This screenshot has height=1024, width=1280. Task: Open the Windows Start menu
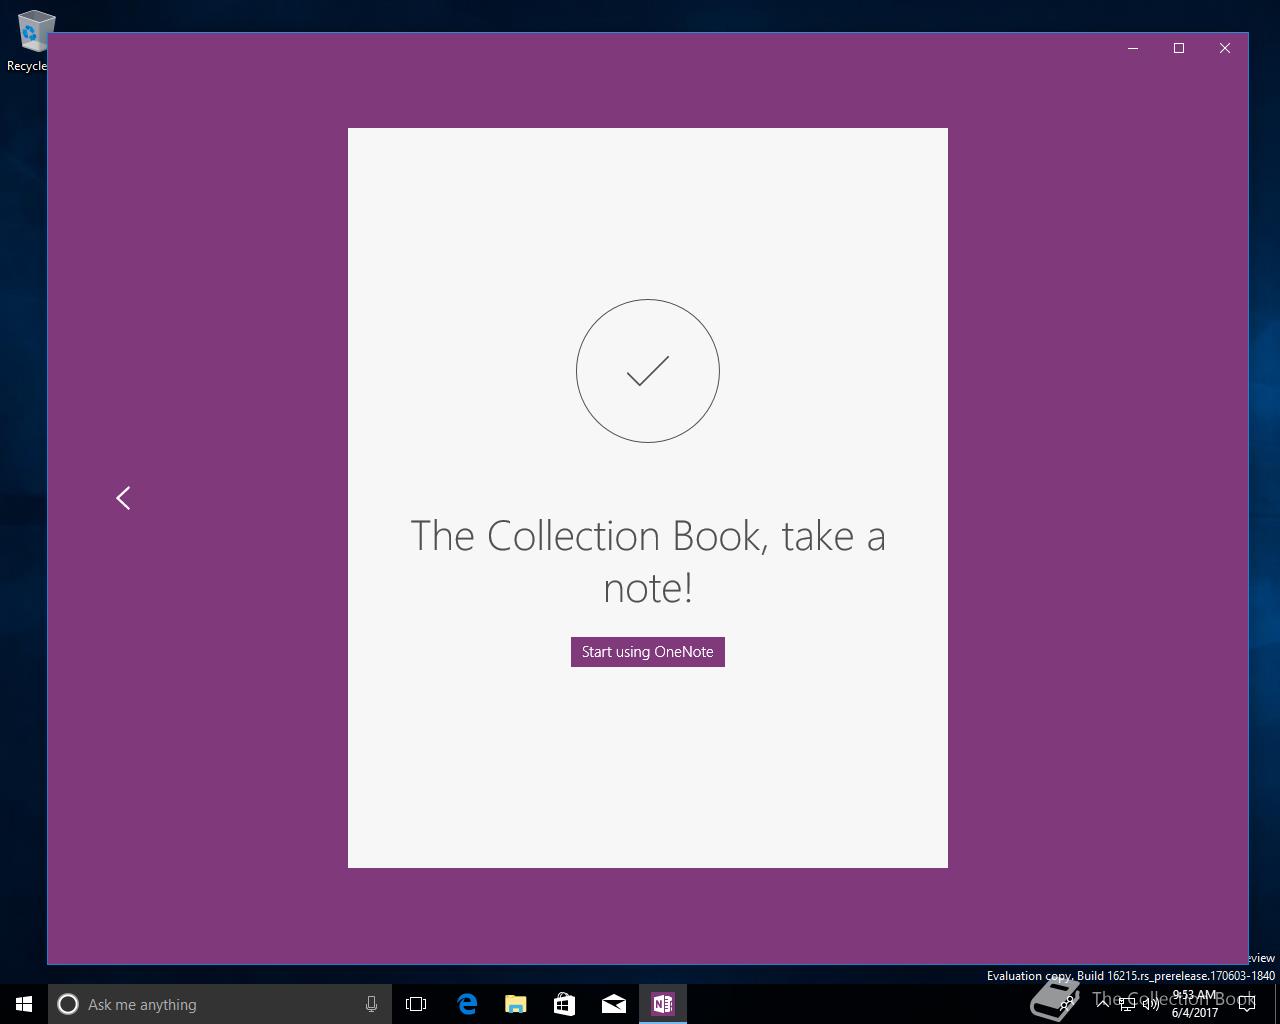point(24,1004)
